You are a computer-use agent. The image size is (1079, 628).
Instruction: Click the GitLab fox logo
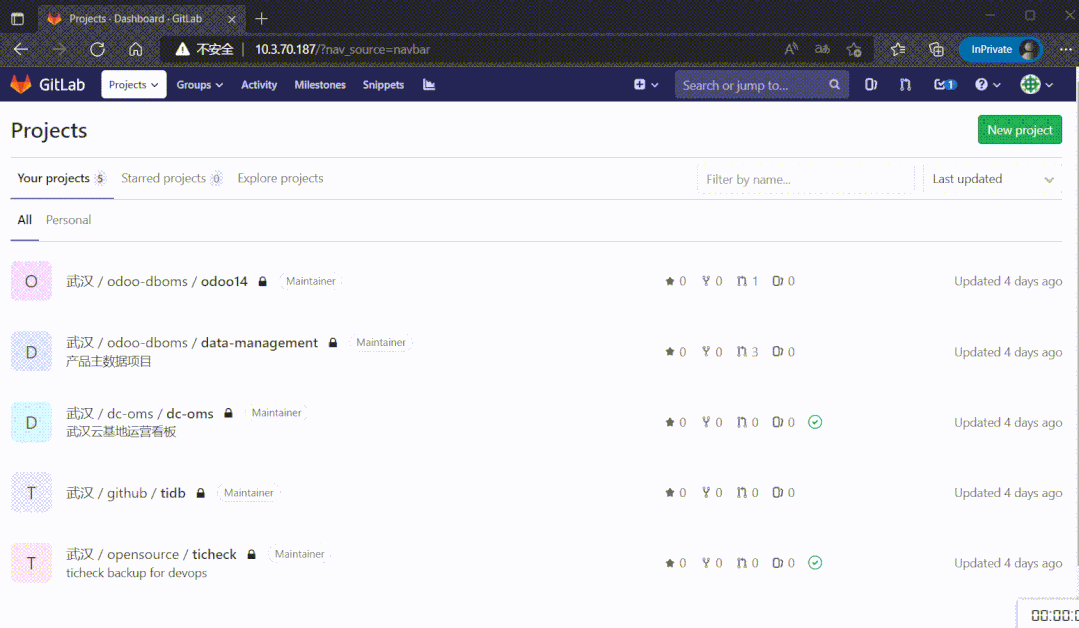[x=21, y=85]
